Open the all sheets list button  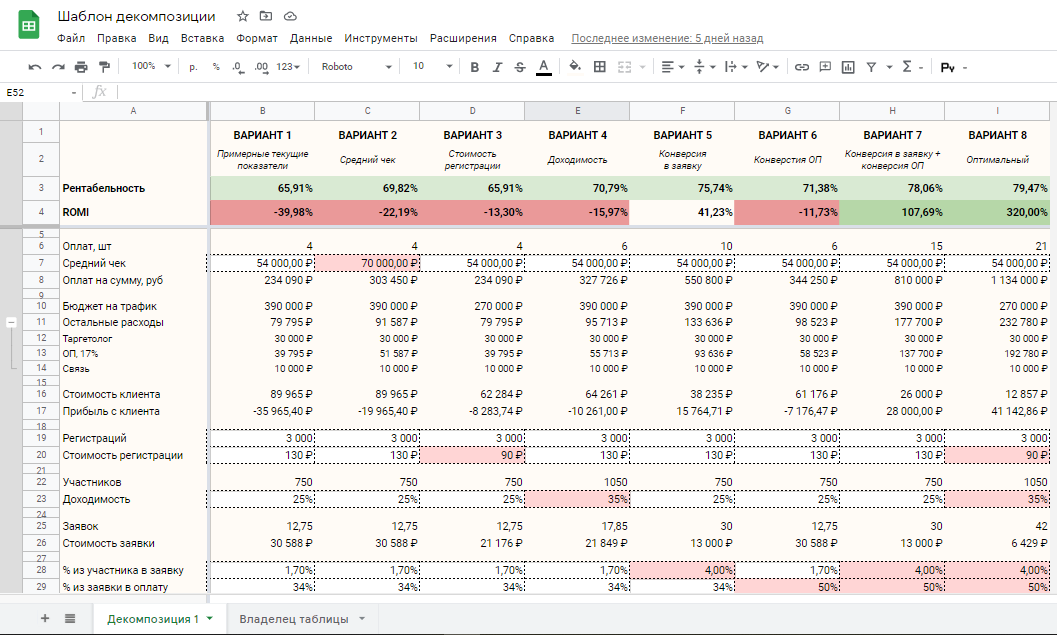point(70,618)
